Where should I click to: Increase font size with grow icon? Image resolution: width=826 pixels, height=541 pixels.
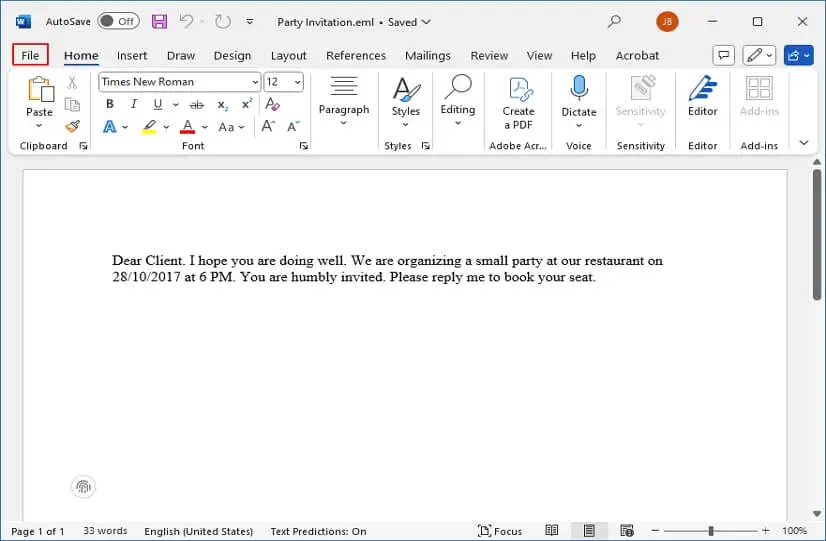click(268, 126)
